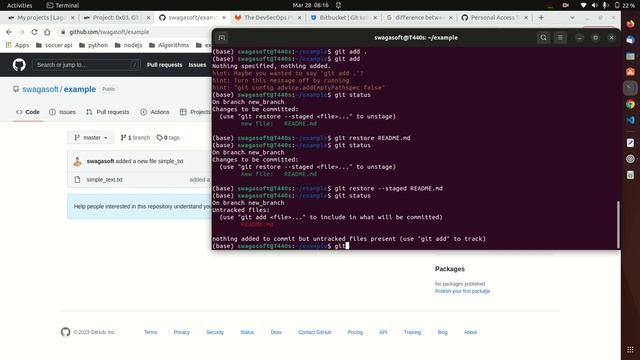Switch to Bitbucket browser tab

[343, 18]
